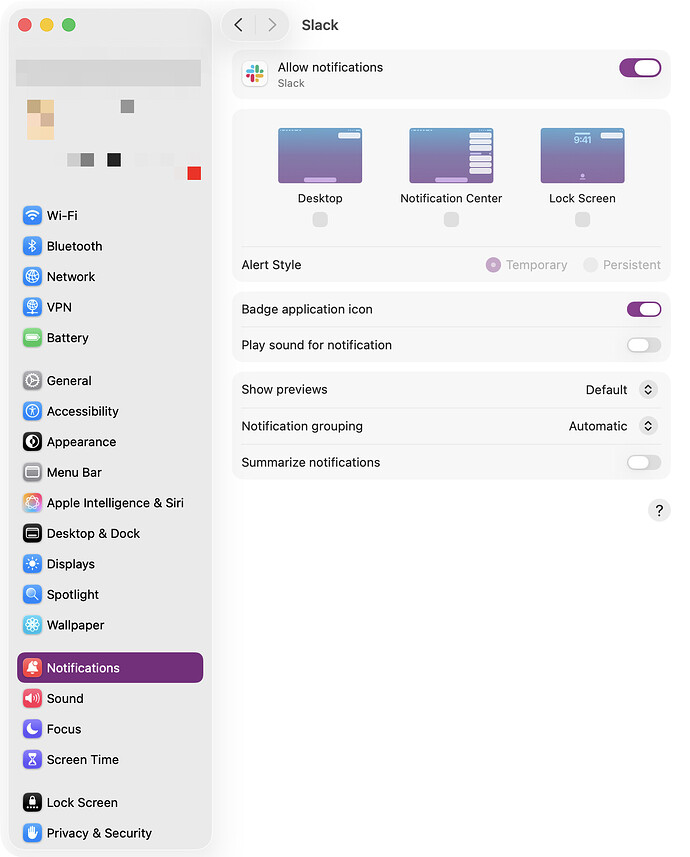Toggle Summarize notifications switch
Image resolution: width=690 pixels, height=857 pixels.
pos(644,462)
